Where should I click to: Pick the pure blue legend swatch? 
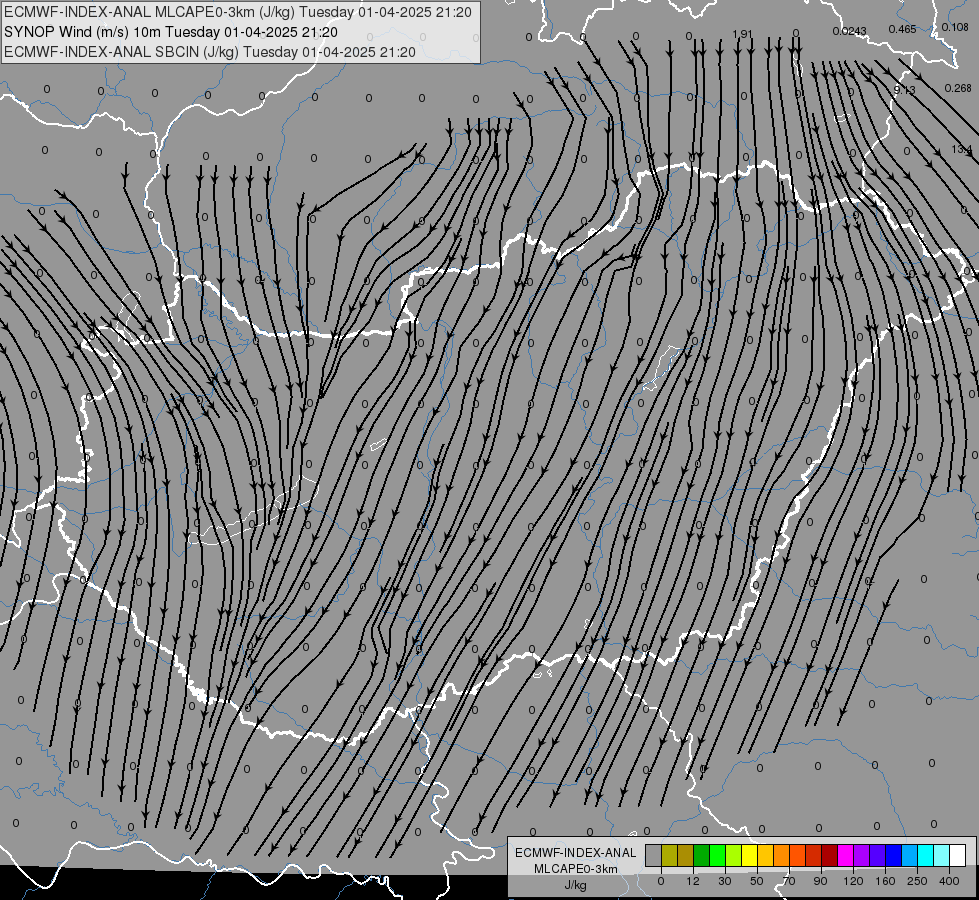[x=893, y=855]
